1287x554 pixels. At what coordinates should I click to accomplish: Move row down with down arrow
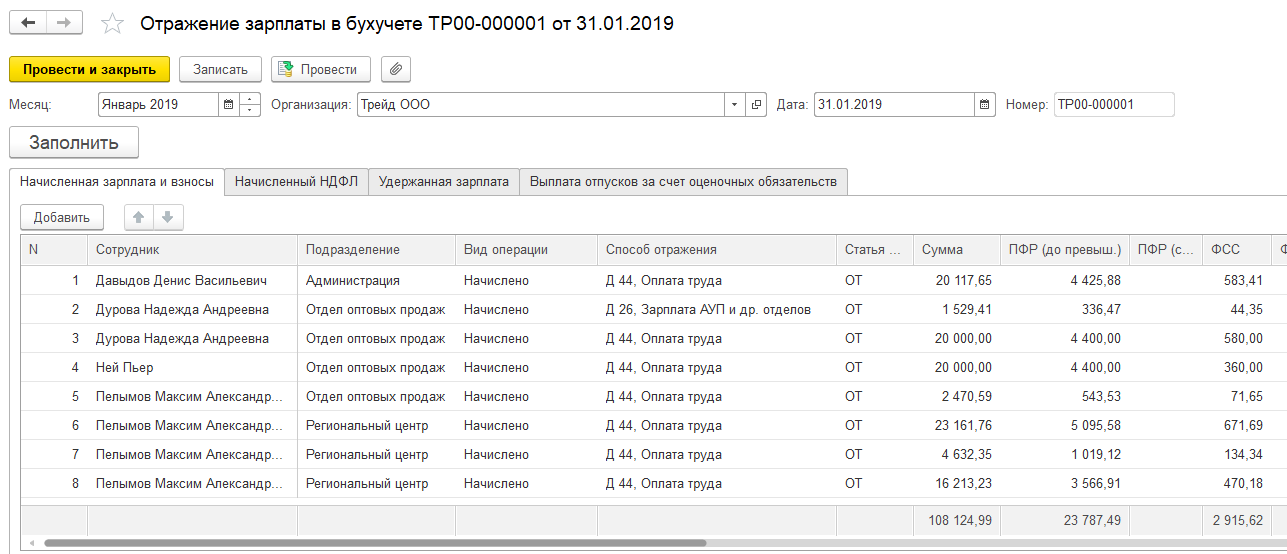coord(167,217)
